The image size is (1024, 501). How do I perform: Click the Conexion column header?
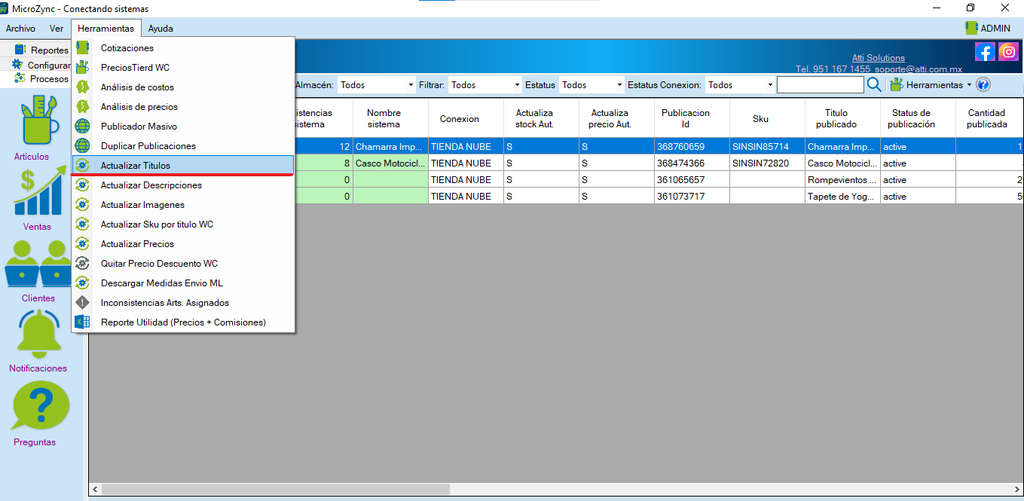tap(466, 118)
